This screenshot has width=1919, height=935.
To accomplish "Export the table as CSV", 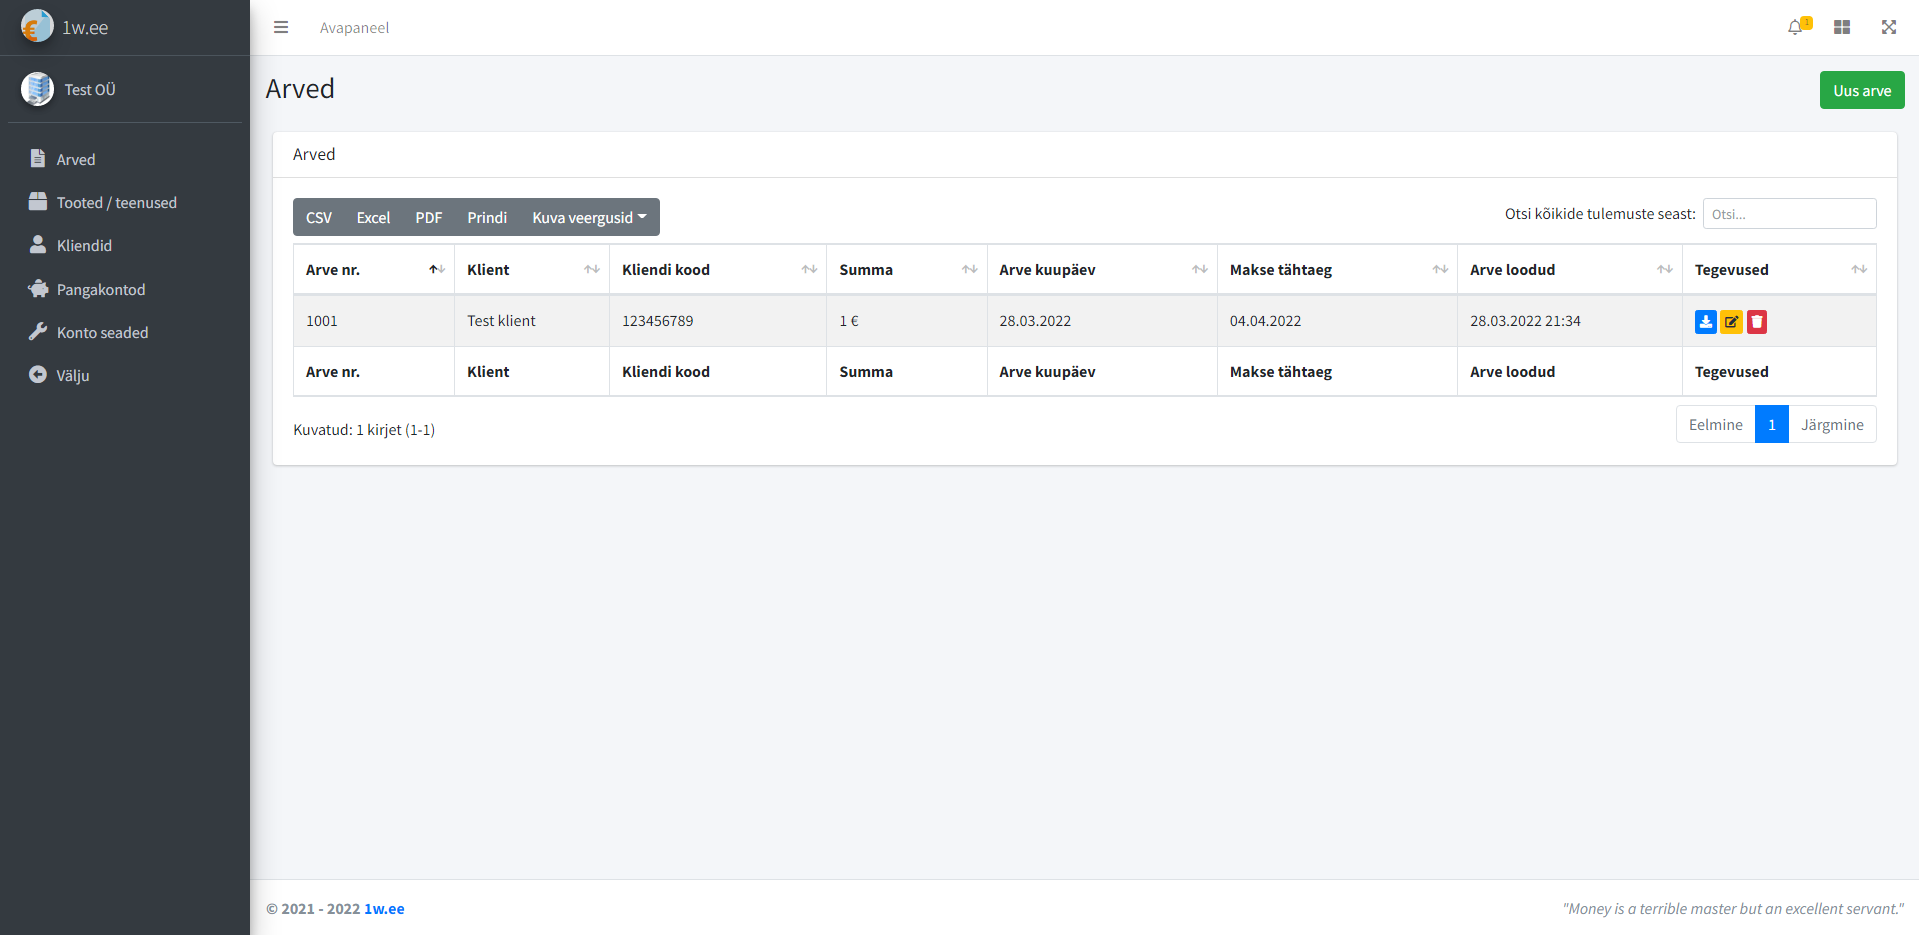I will pos(319,217).
